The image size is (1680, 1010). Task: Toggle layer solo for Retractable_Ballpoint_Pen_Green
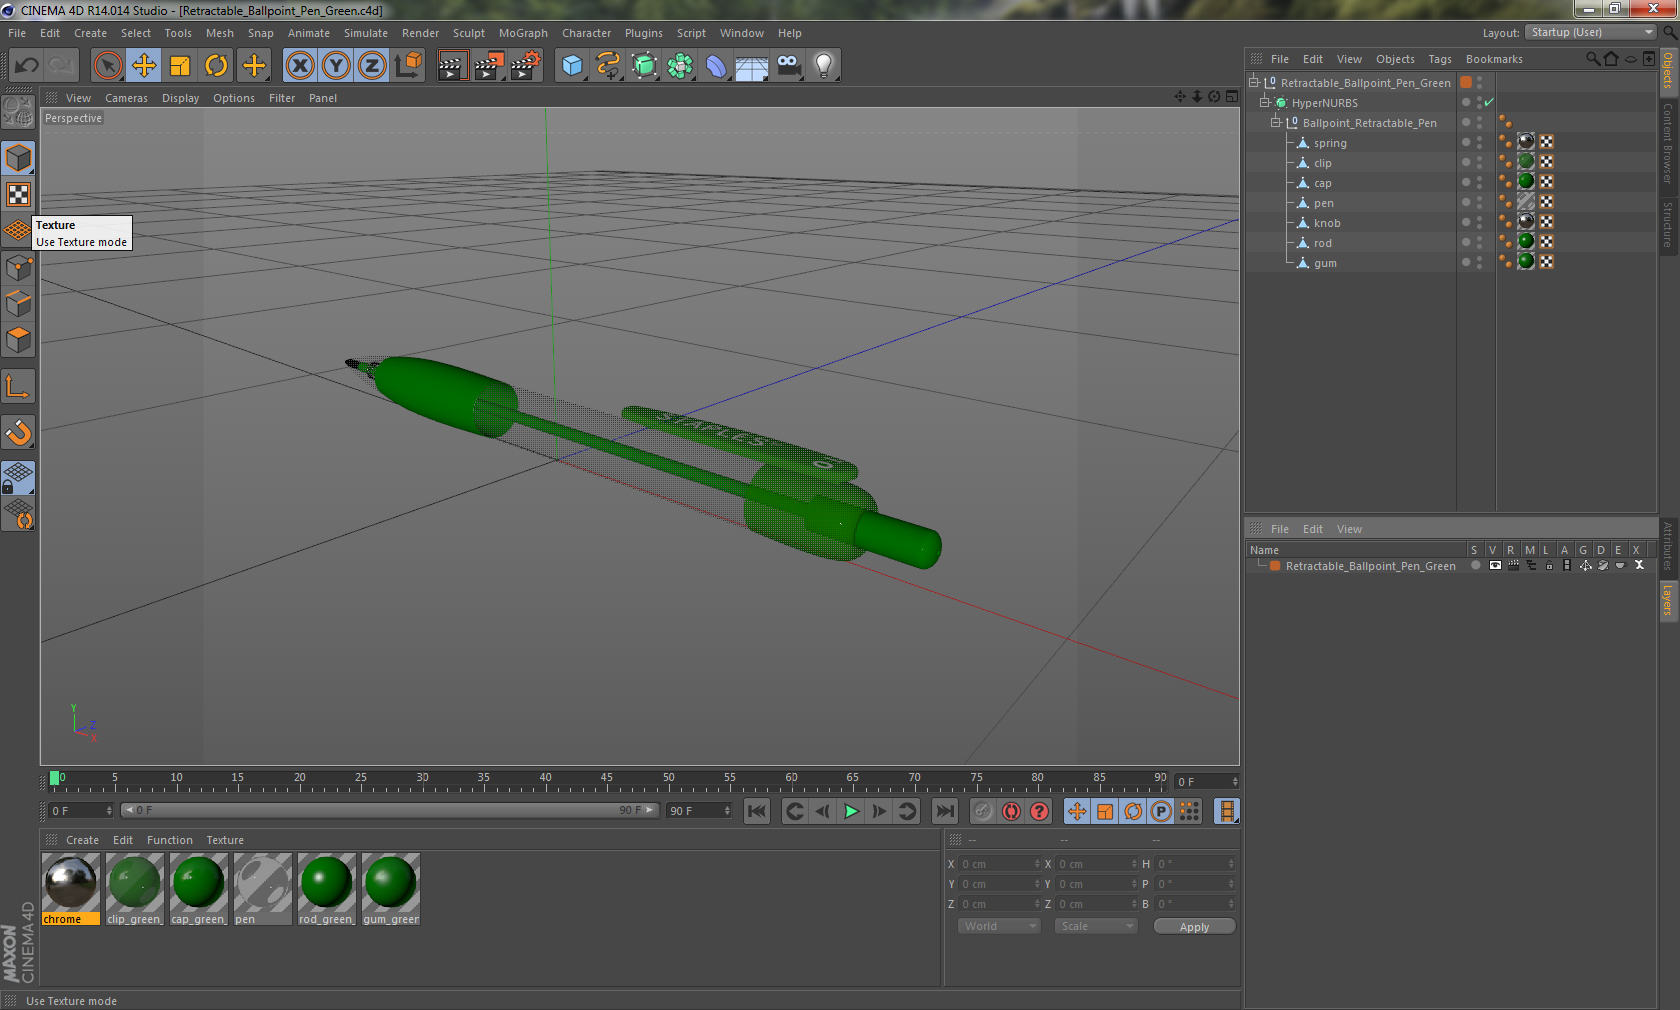tap(1475, 566)
